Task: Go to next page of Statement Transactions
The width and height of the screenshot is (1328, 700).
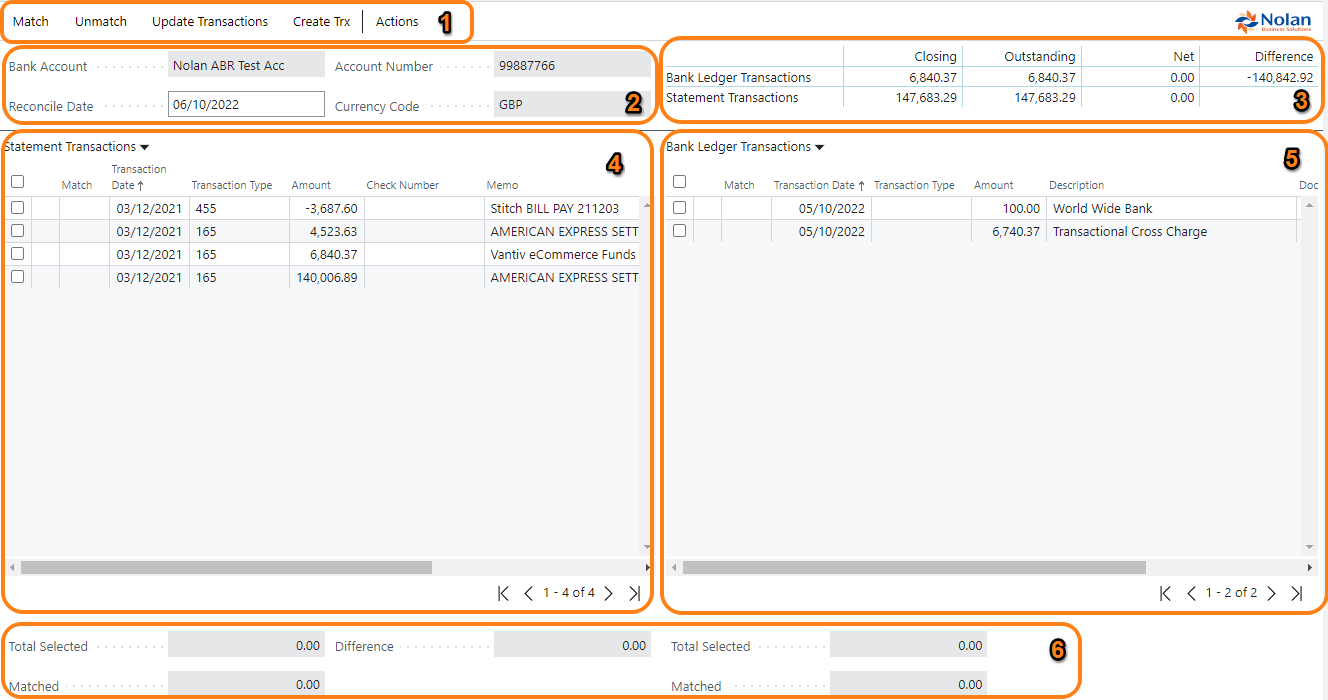Action: tap(608, 593)
